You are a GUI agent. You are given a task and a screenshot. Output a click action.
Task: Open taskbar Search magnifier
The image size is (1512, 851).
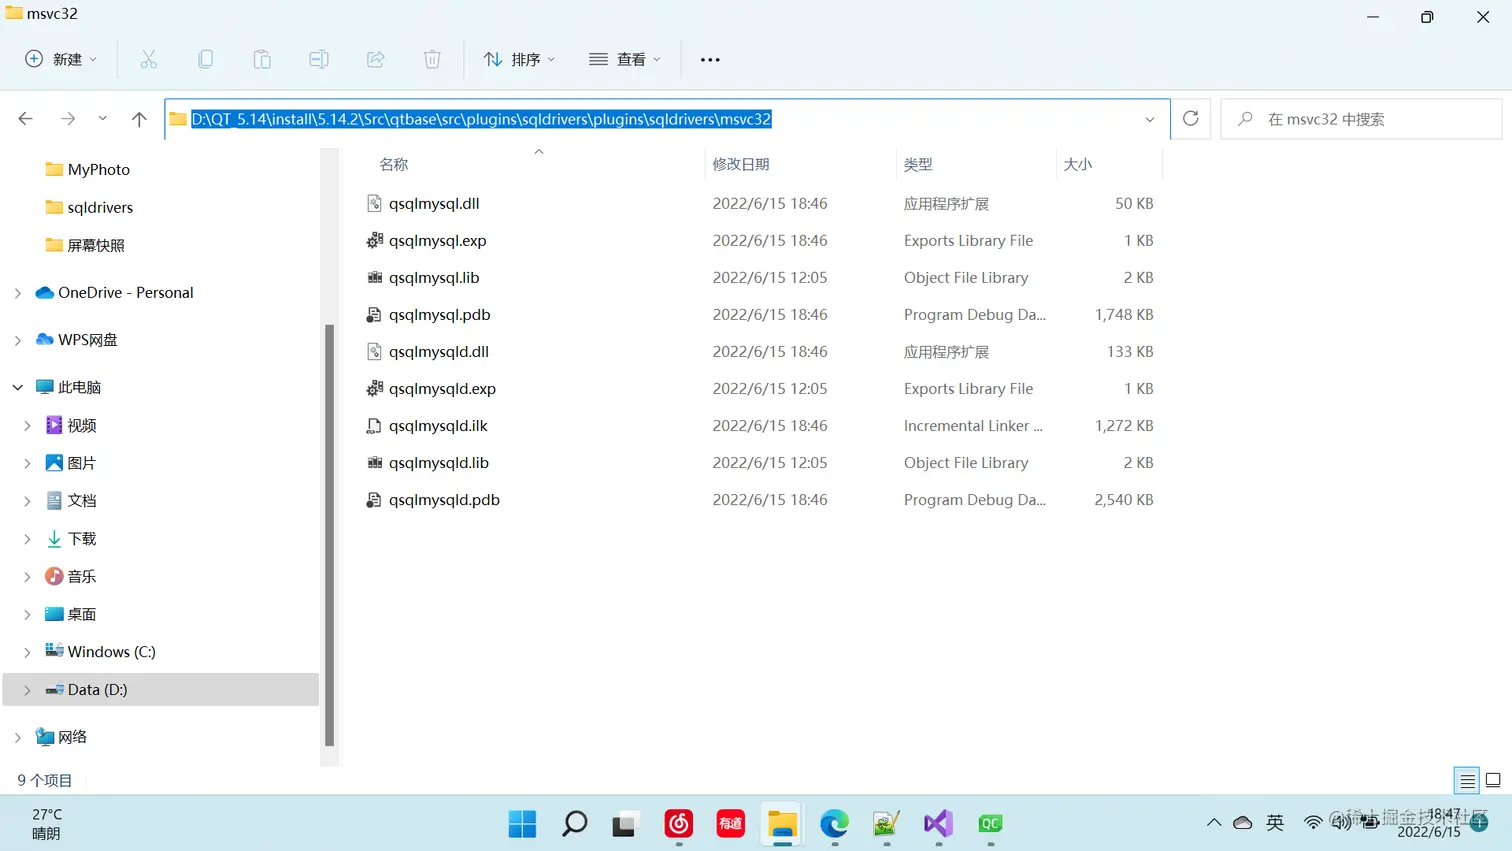point(574,823)
